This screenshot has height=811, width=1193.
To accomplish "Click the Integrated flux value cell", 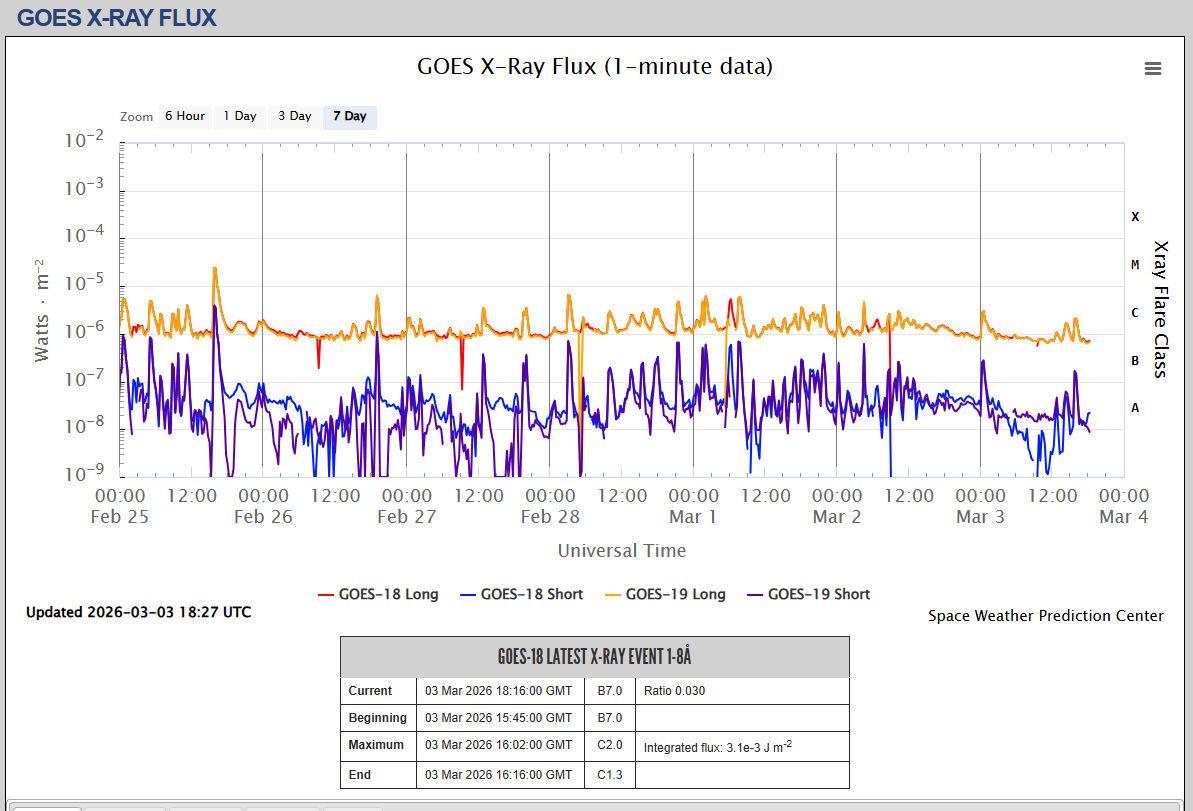I will click(717, 746).
